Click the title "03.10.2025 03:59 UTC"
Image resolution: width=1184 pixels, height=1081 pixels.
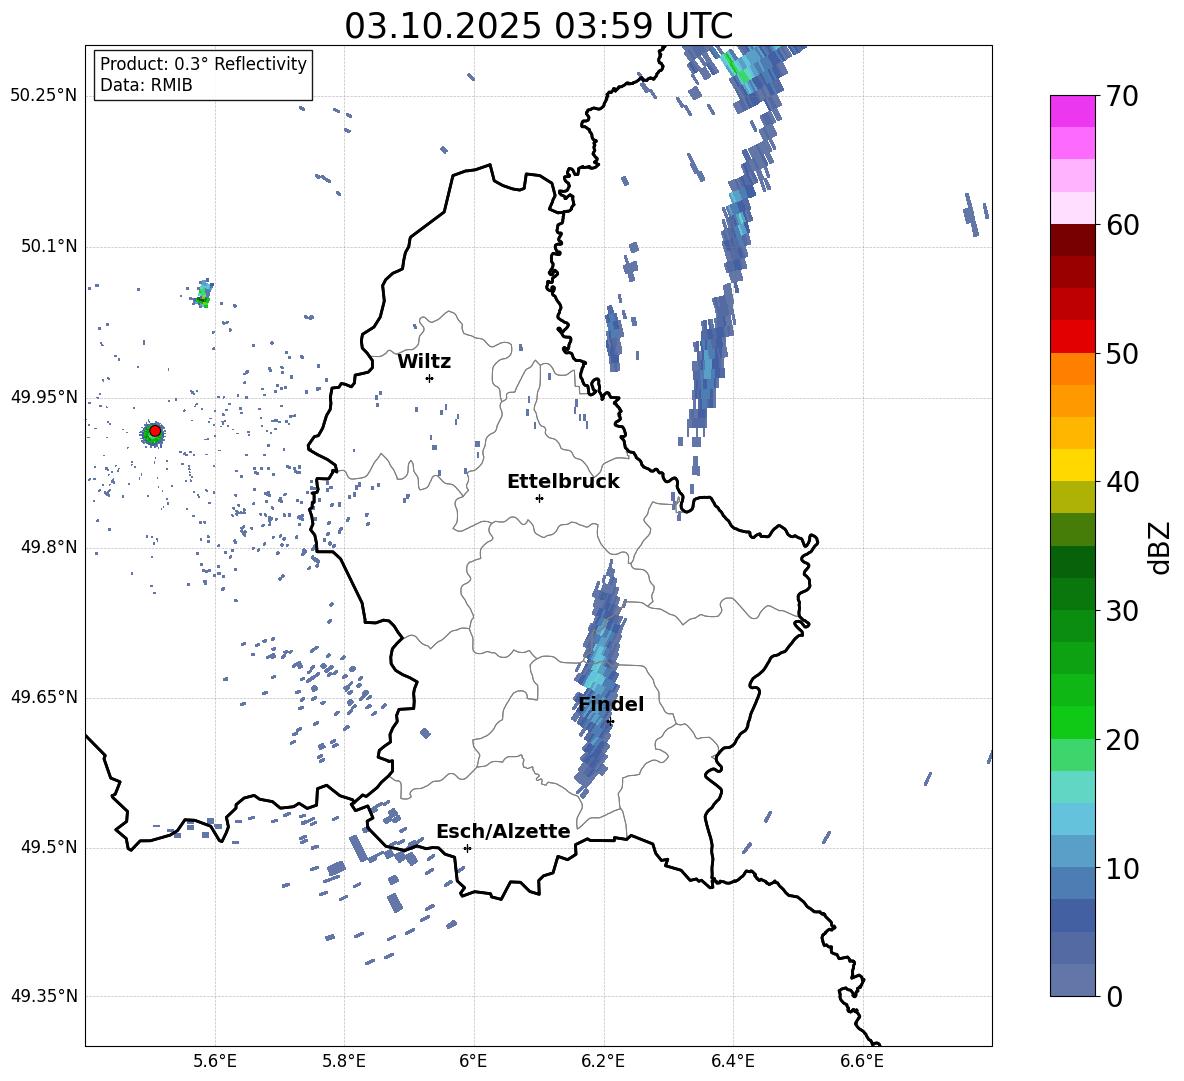(538, 26)
